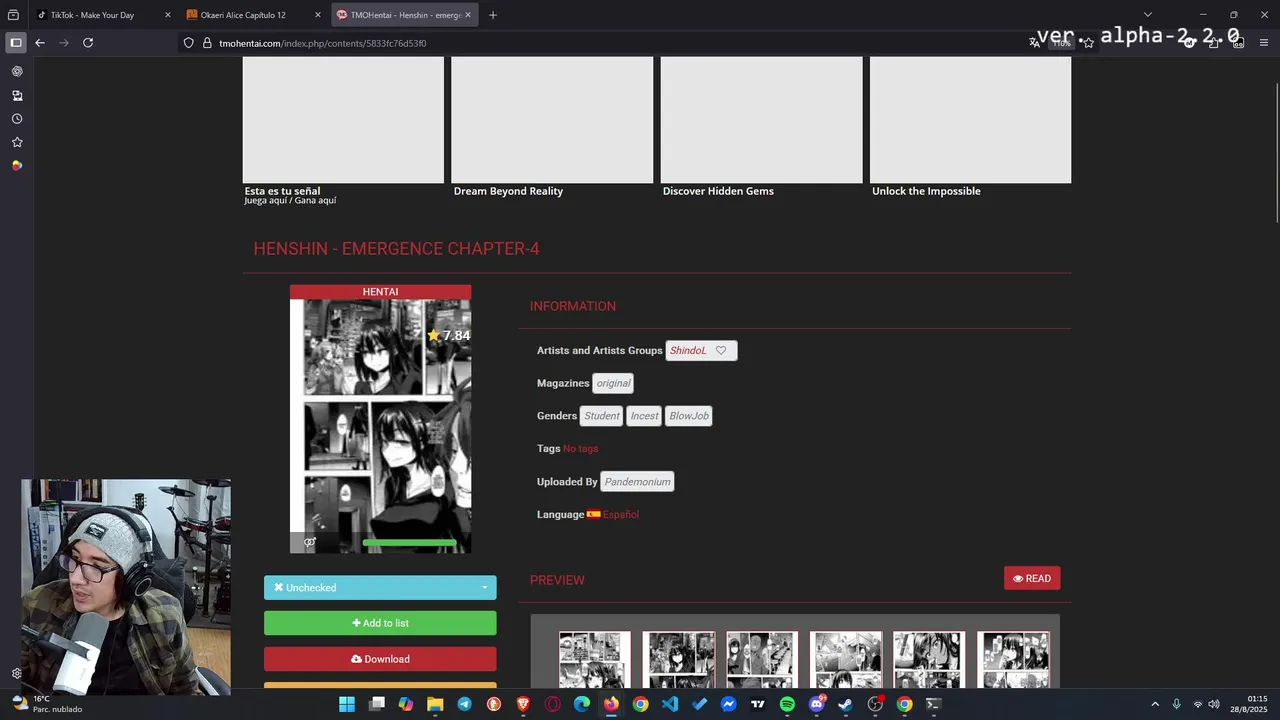Bookmark this page with the star icon
Screen dimensions: 1280x720
click(1088, 43)
